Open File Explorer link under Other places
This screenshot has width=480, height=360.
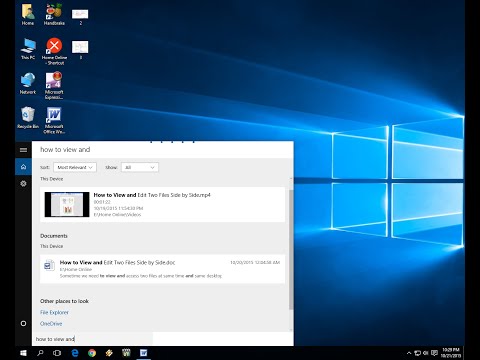click(x=54, y=312)
